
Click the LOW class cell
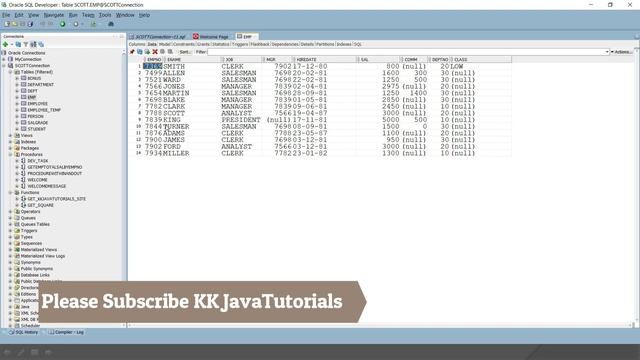(x=457, y=66)
